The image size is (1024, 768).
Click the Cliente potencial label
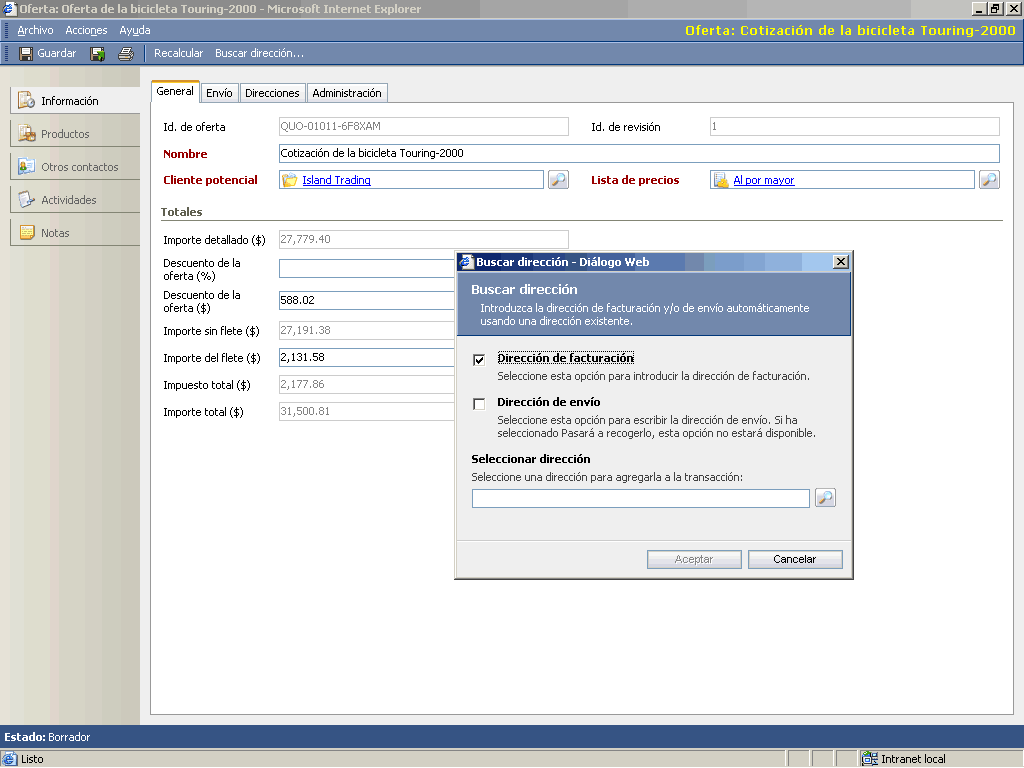[x=210, y=180]
